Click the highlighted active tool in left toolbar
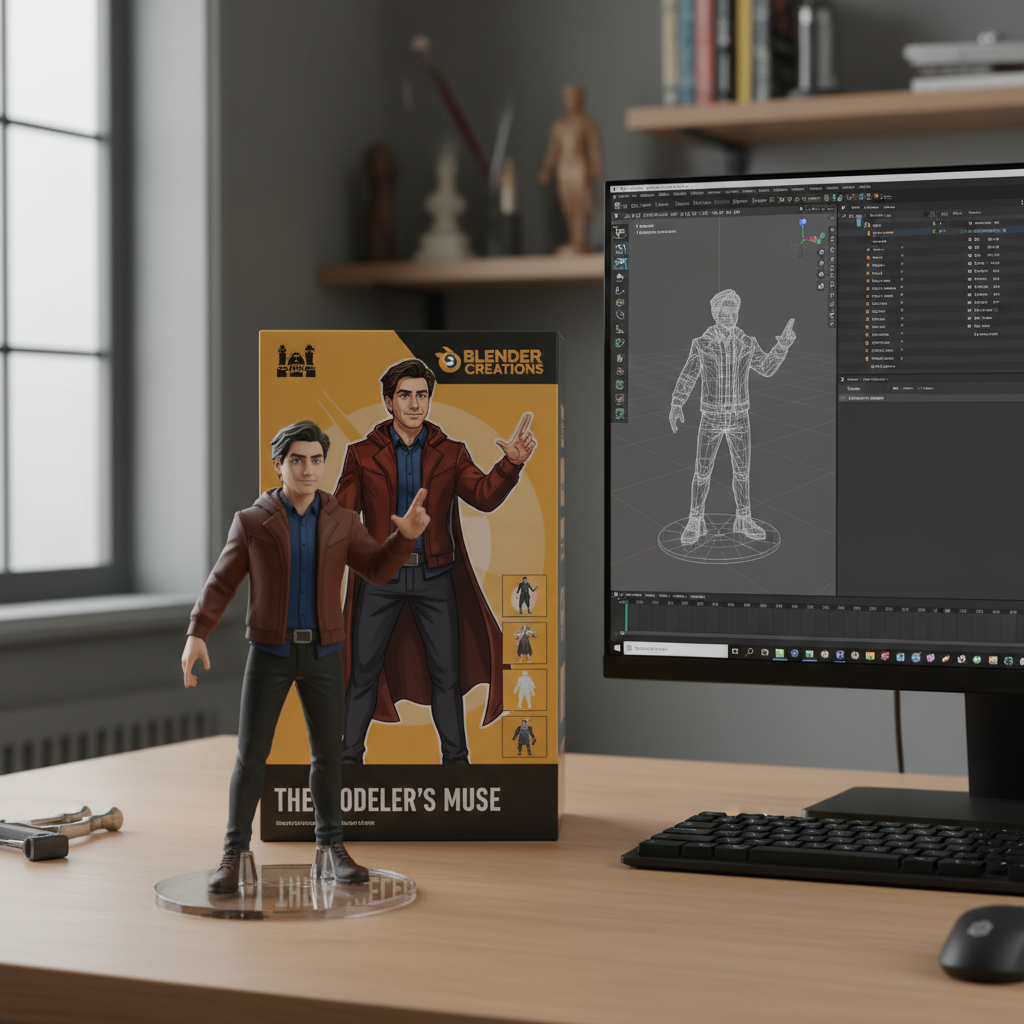 click(620, 264)
